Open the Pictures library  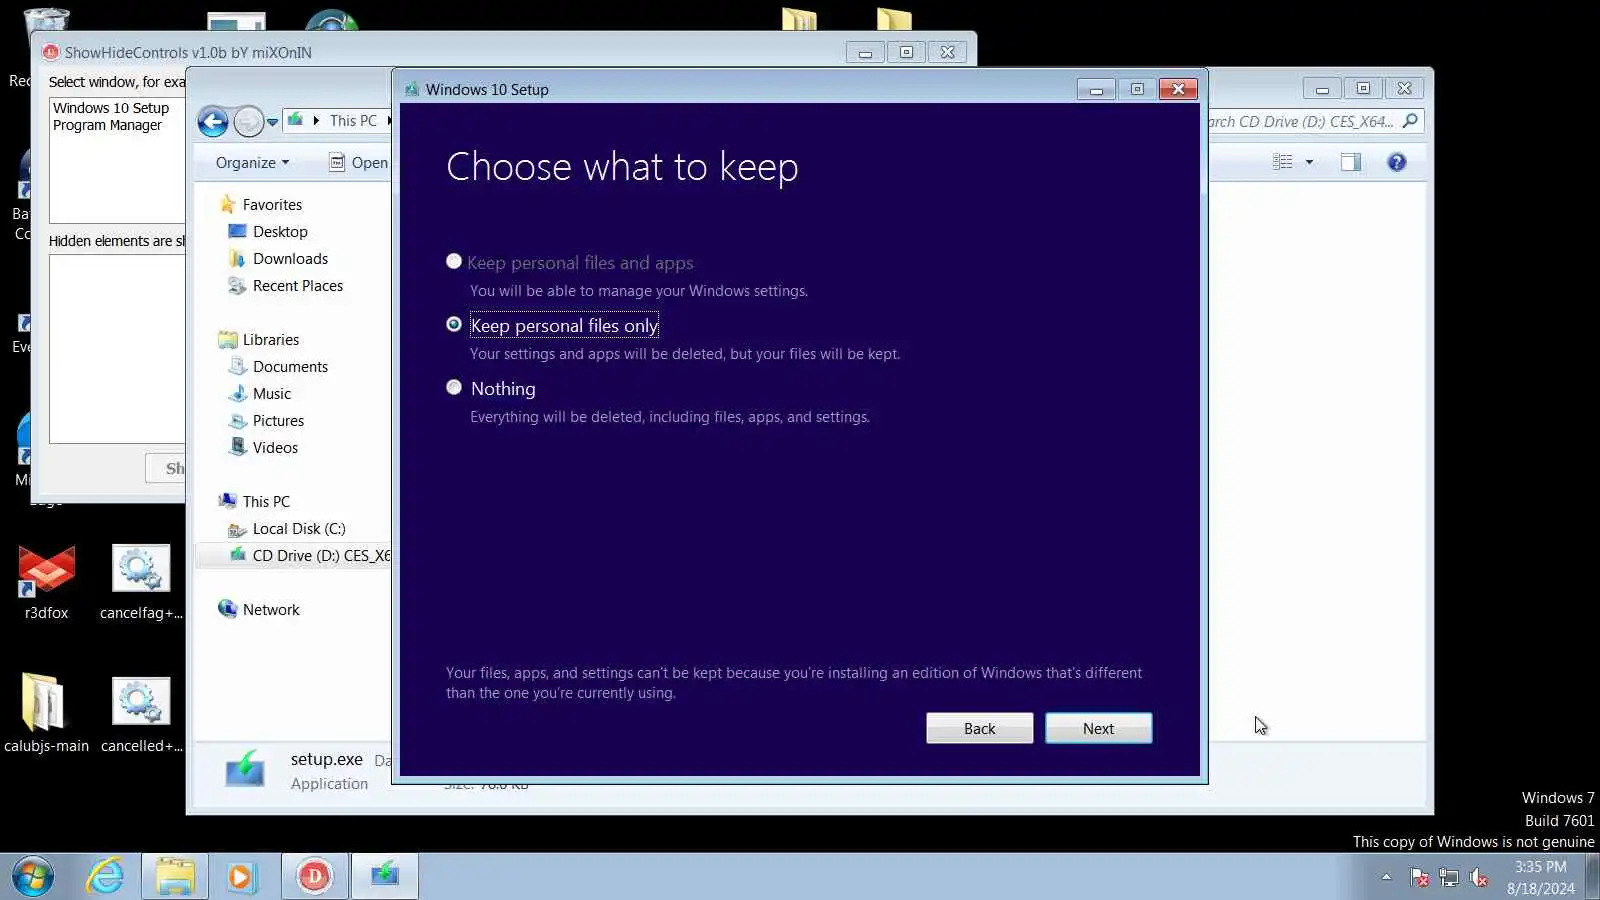tap(278, 420)
